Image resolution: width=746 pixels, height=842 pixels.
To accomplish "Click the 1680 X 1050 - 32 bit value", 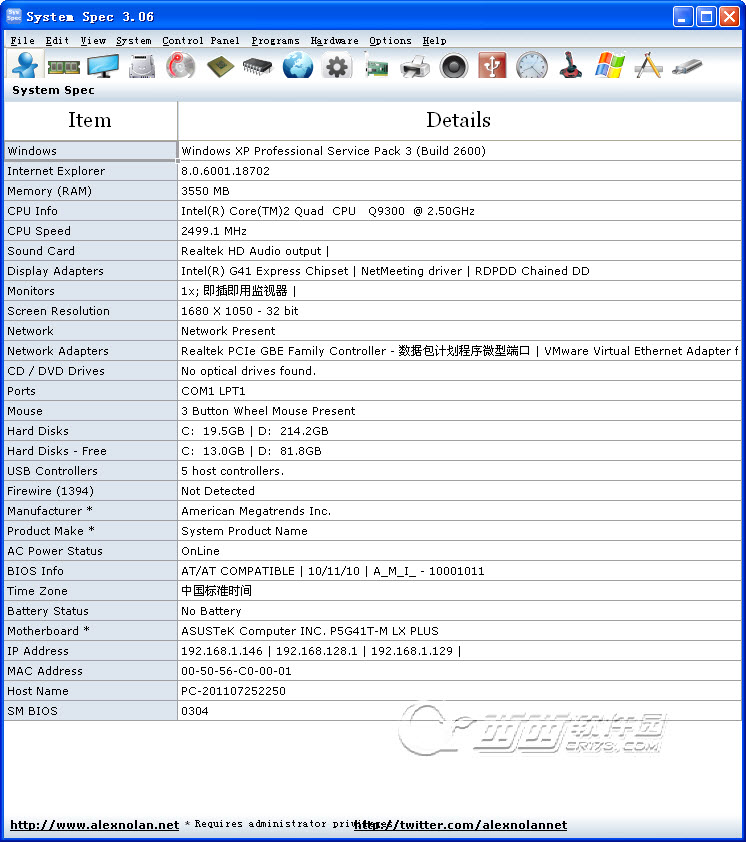I will (x=240, y=311).
